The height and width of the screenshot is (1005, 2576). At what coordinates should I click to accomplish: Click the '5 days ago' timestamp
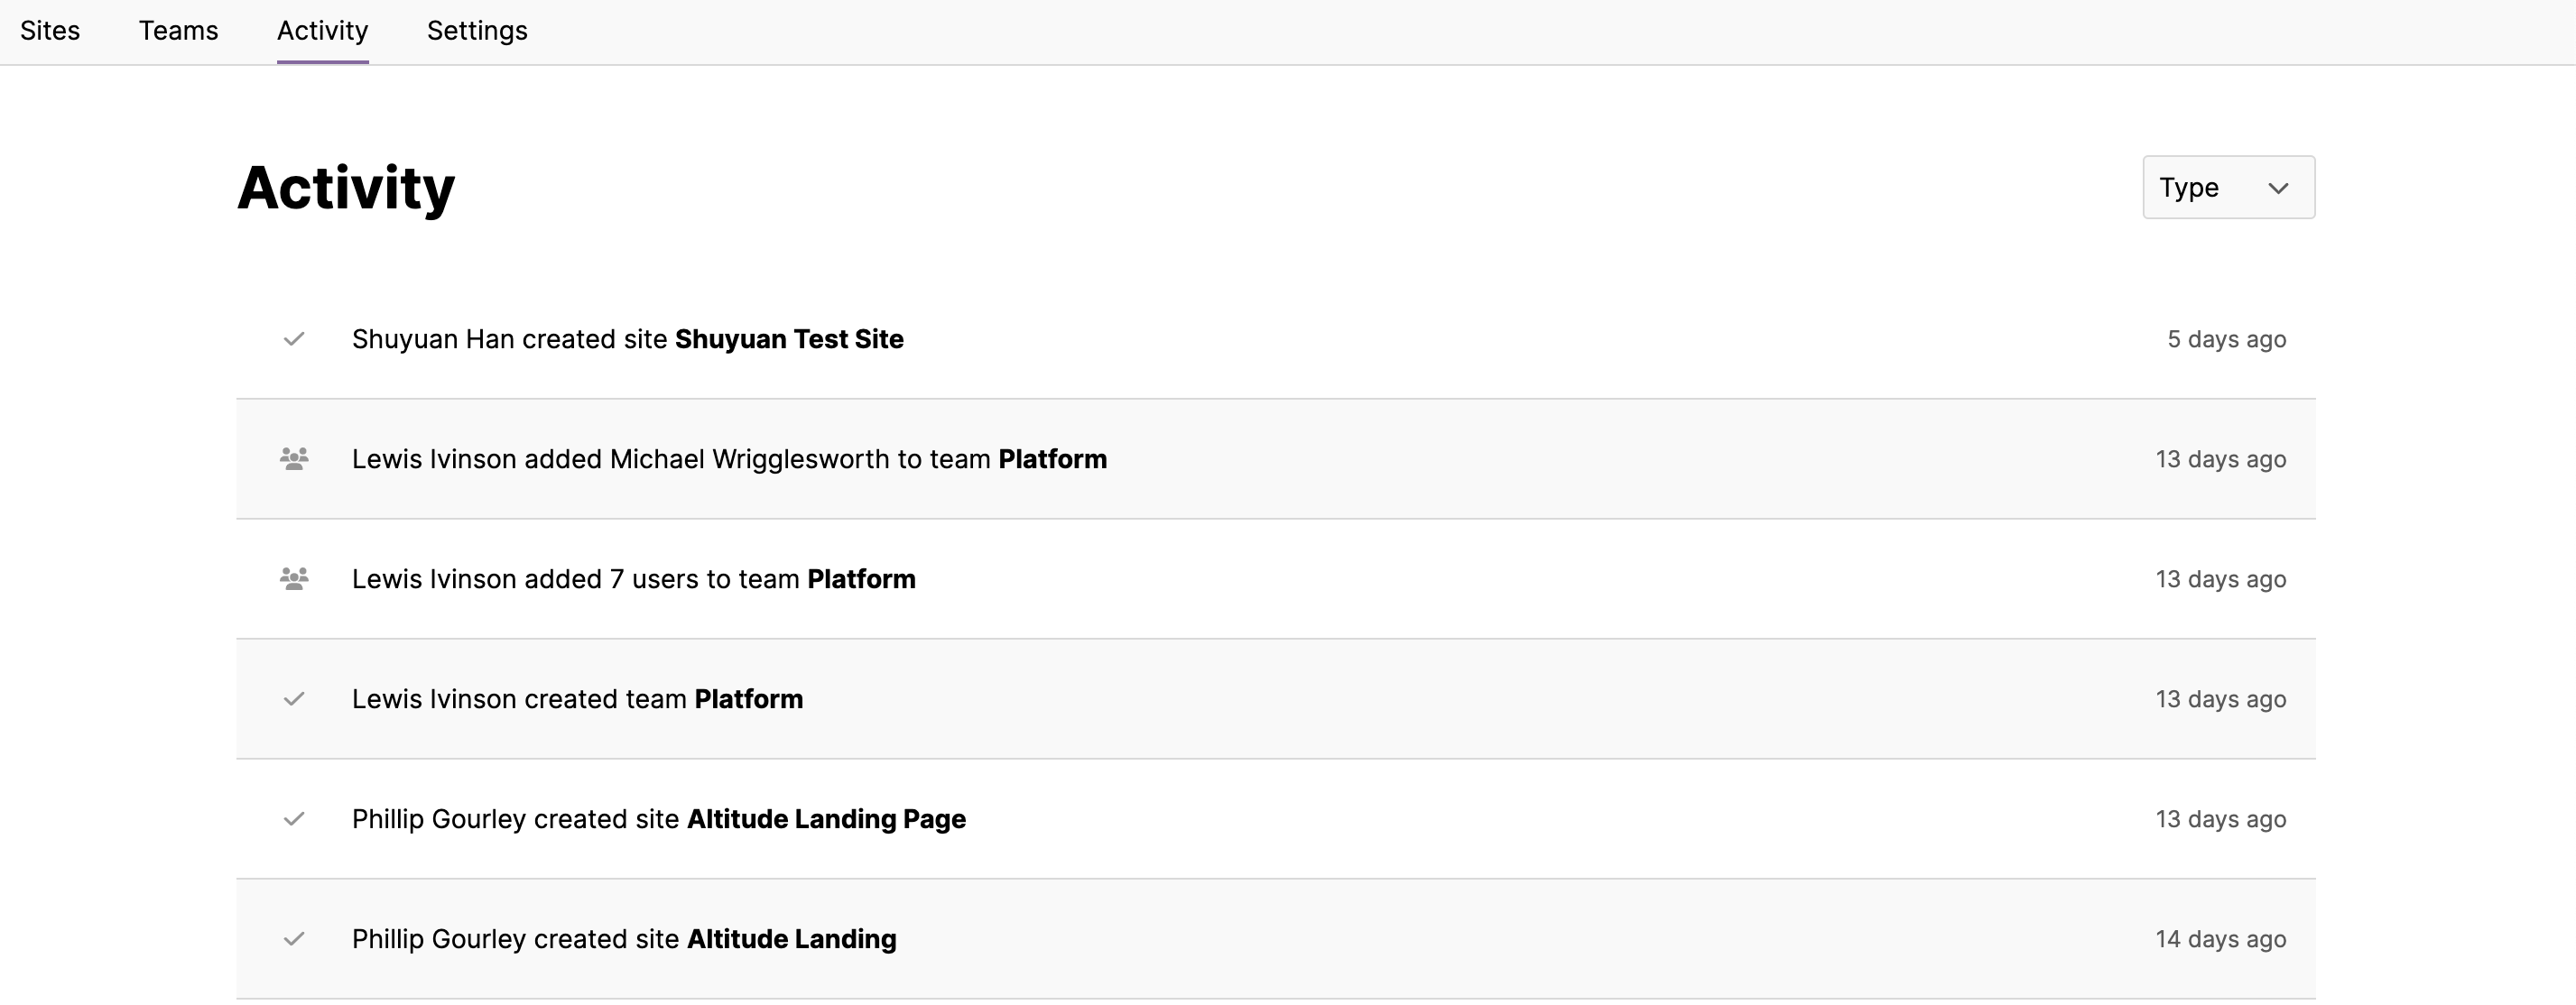click(x=2226, y=339)
